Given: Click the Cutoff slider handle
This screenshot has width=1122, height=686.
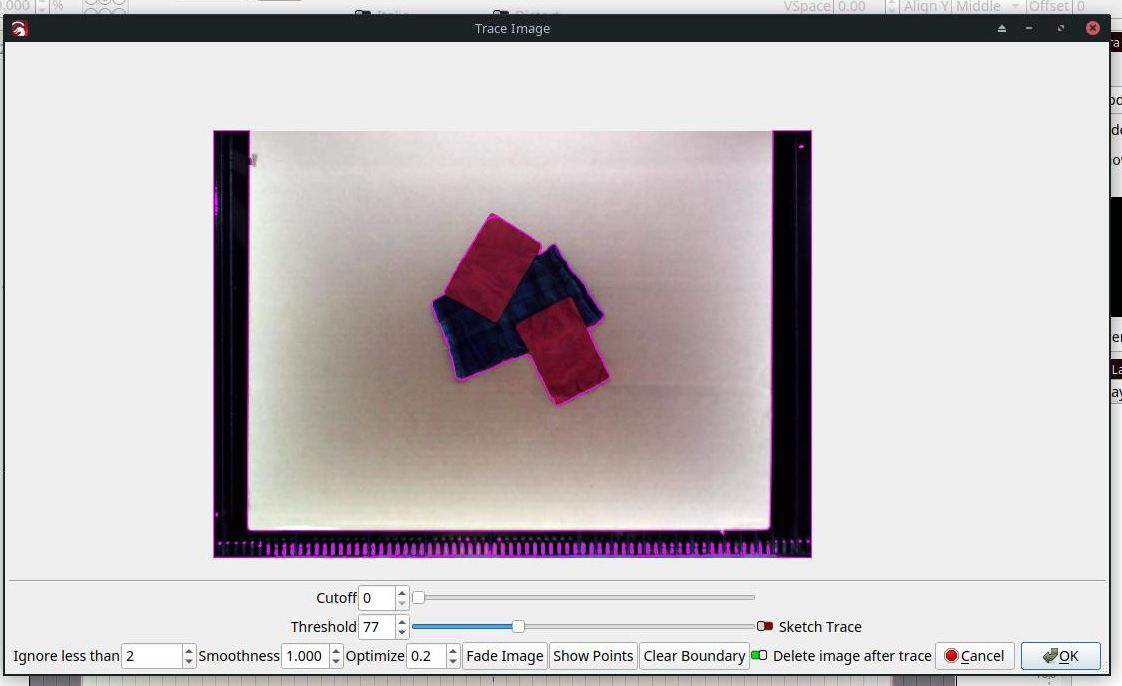Looking at the screenshot, I should tap(419, 597).
